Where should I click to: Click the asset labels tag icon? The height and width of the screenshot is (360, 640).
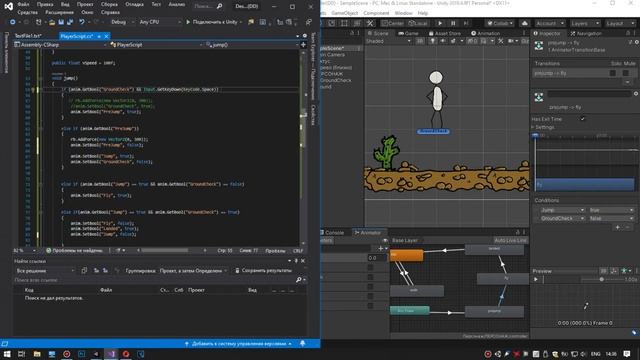[x=634, y=333]
